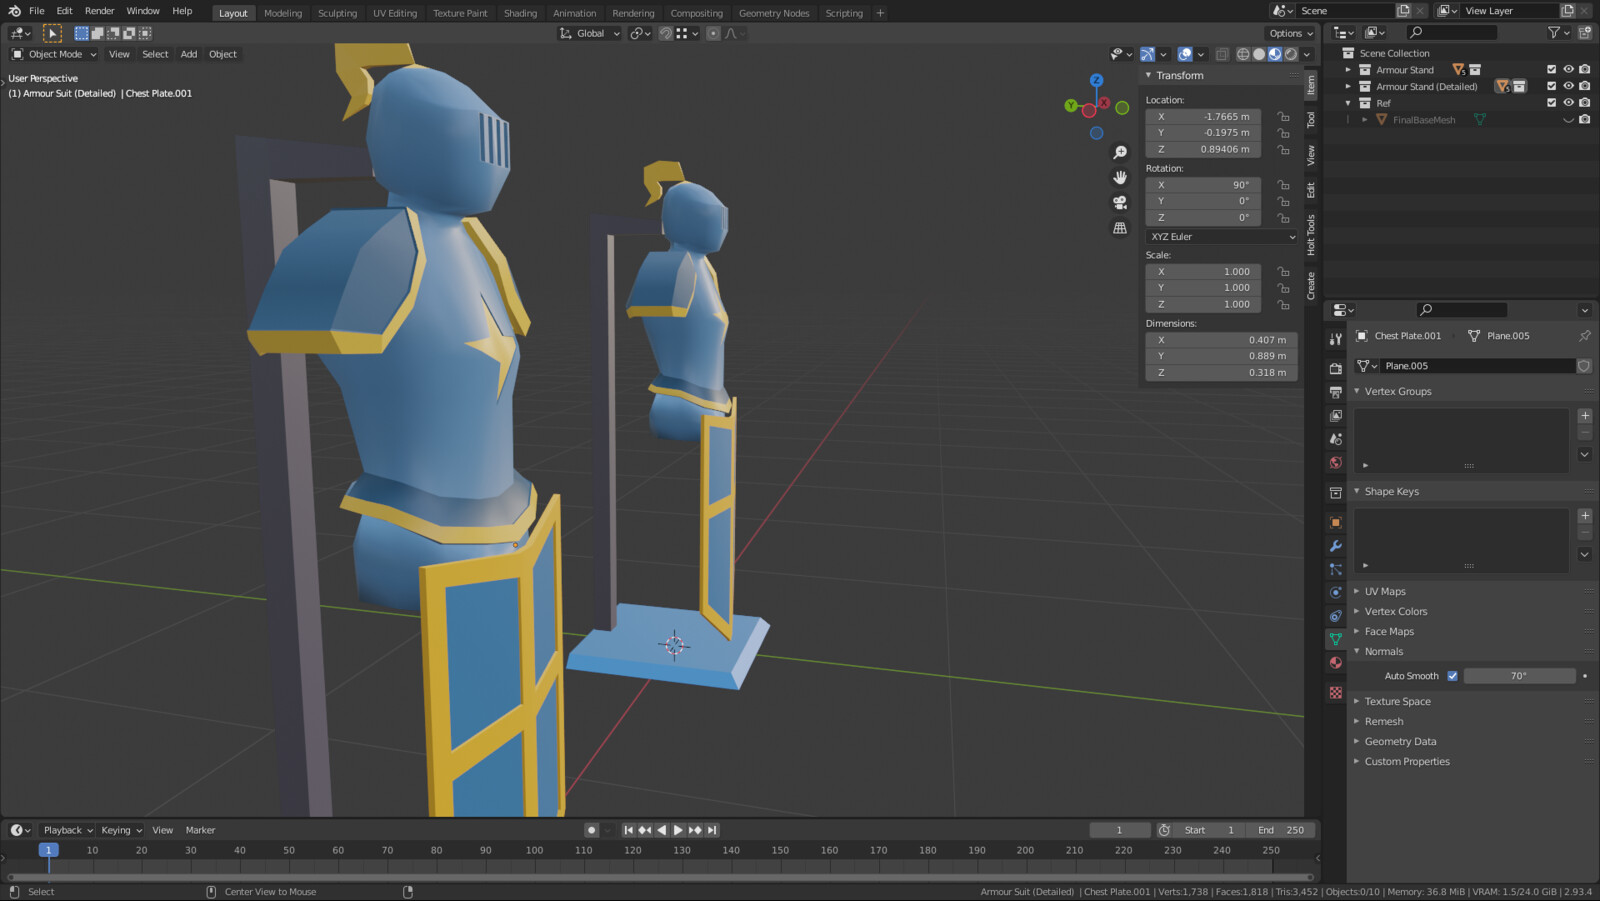
Task: Toggle Auto Smooth checkbox
Action: pos(1452,676)
